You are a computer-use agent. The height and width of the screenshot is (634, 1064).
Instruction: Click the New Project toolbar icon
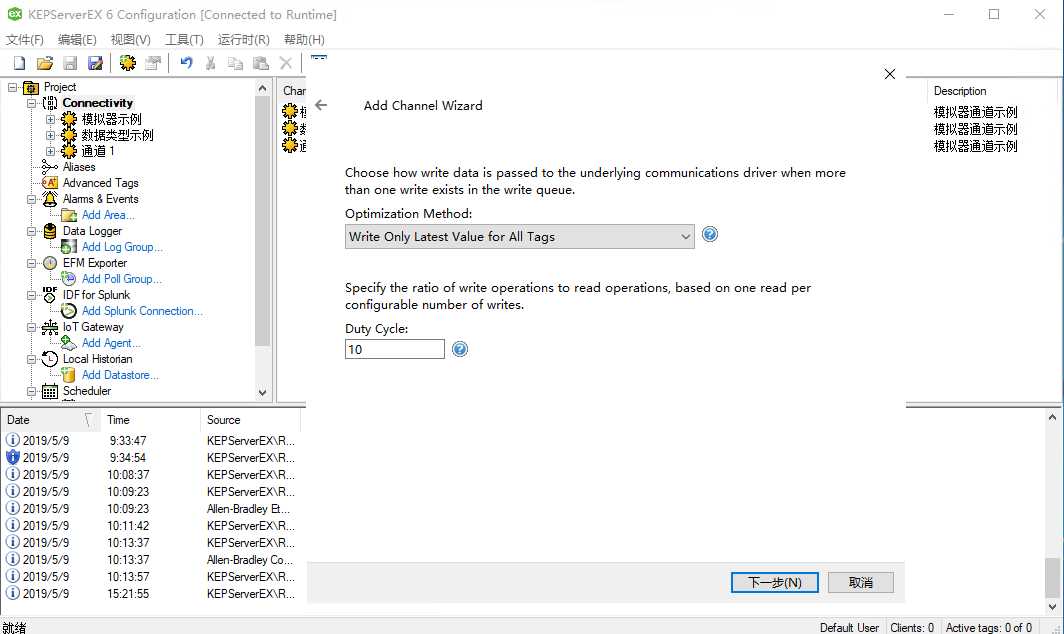click(20, 64)
